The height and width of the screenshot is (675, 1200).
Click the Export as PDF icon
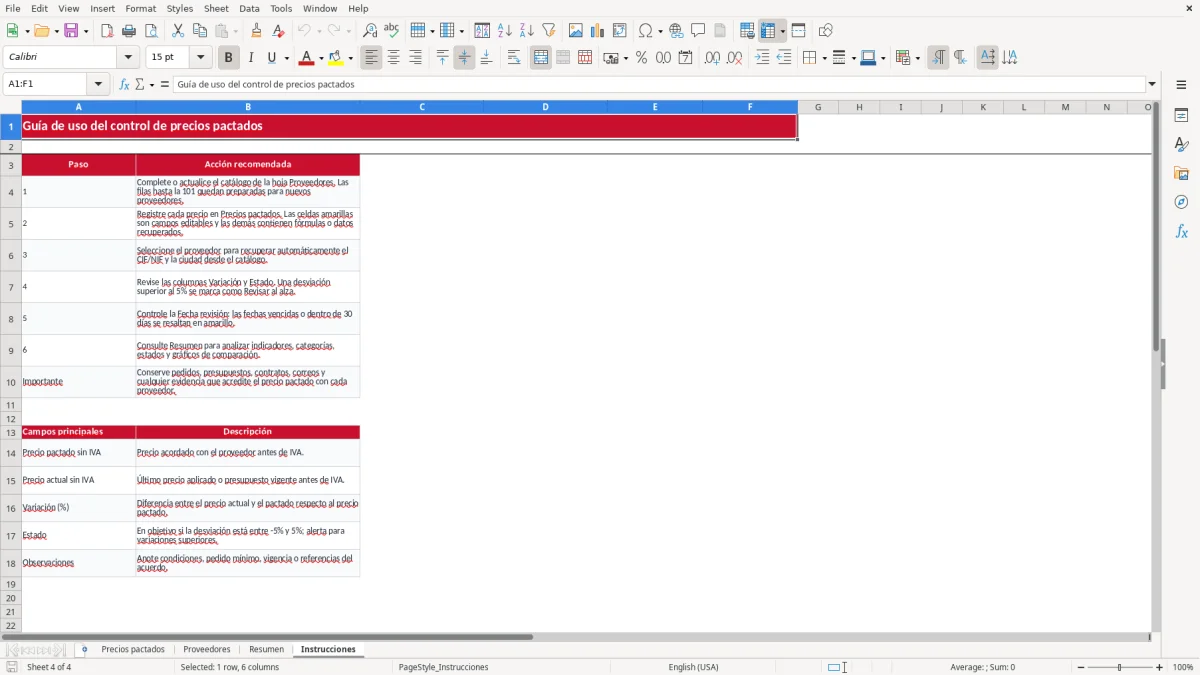pyautogui.click(x=107, y=31)
